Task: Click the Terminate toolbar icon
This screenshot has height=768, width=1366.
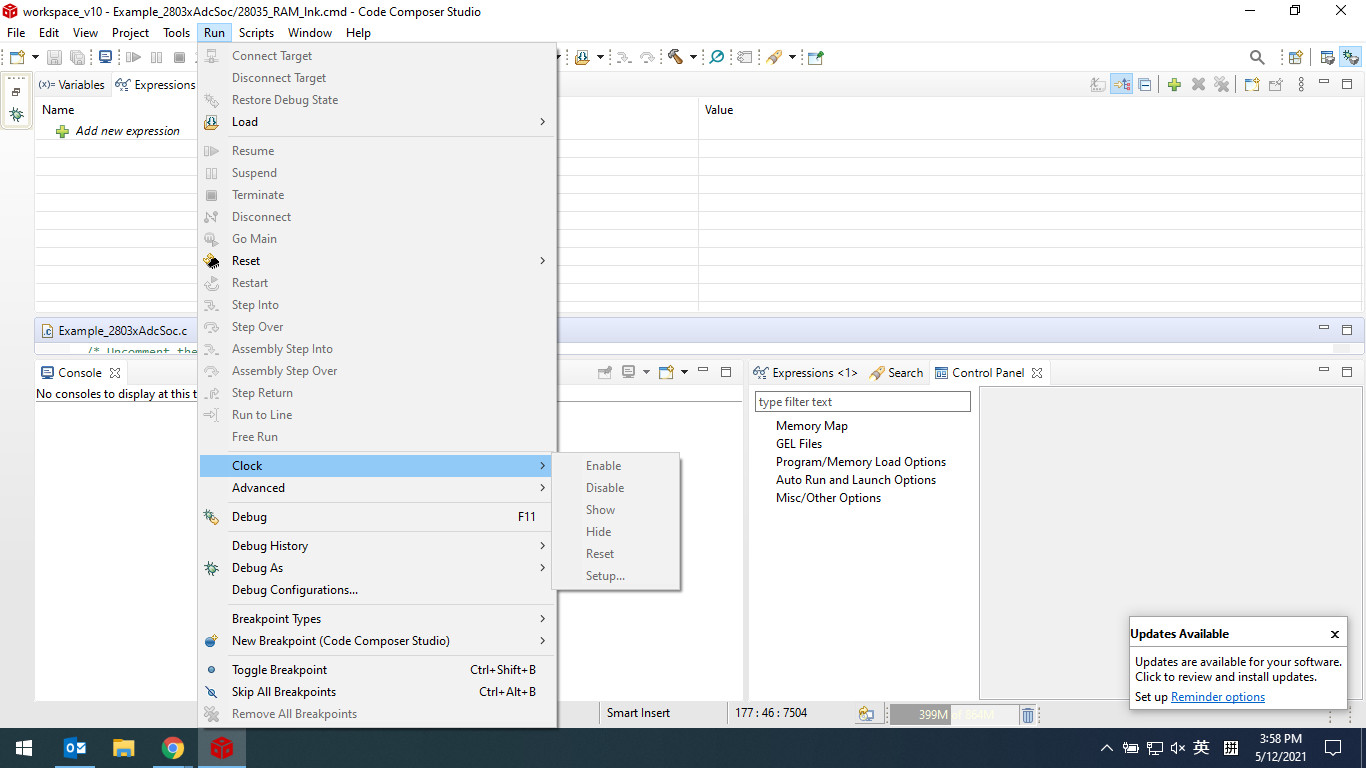Action: (179, 57)
